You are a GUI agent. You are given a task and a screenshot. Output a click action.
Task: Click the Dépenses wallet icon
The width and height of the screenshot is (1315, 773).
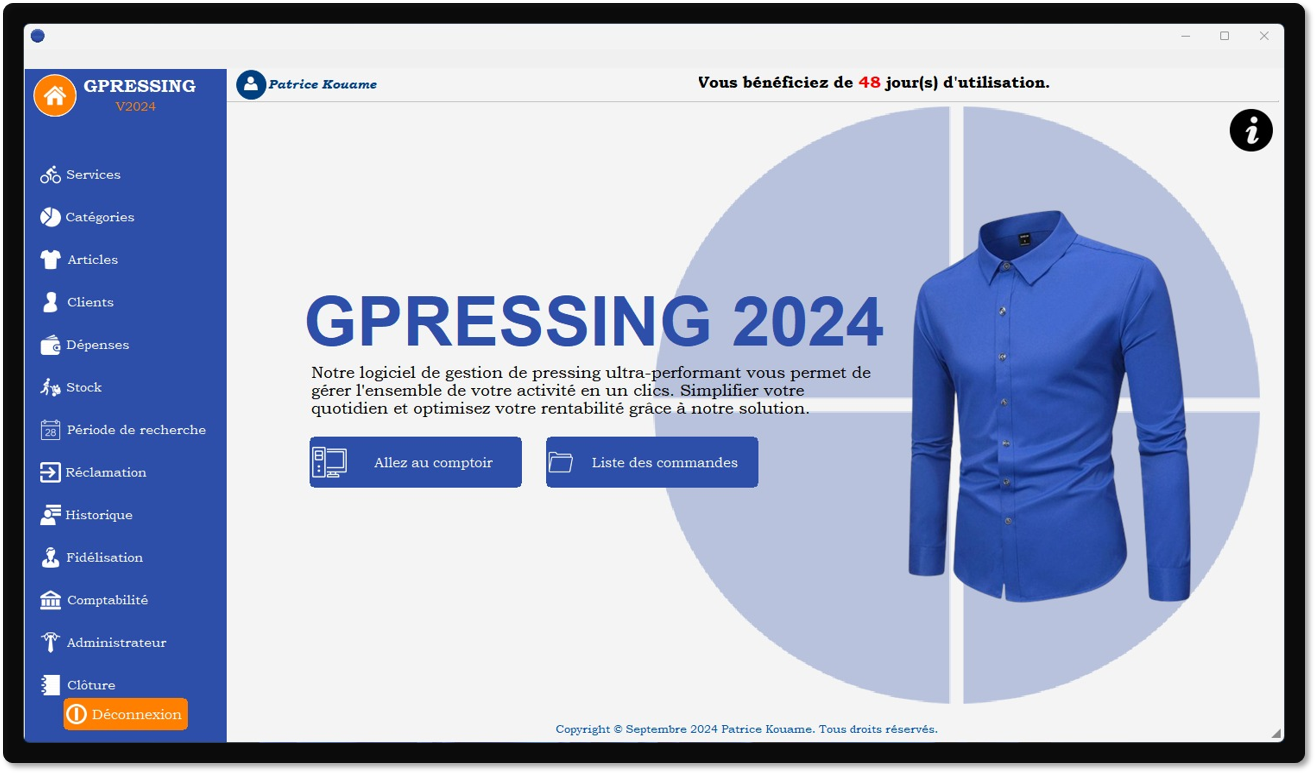[x=50, y=345]
